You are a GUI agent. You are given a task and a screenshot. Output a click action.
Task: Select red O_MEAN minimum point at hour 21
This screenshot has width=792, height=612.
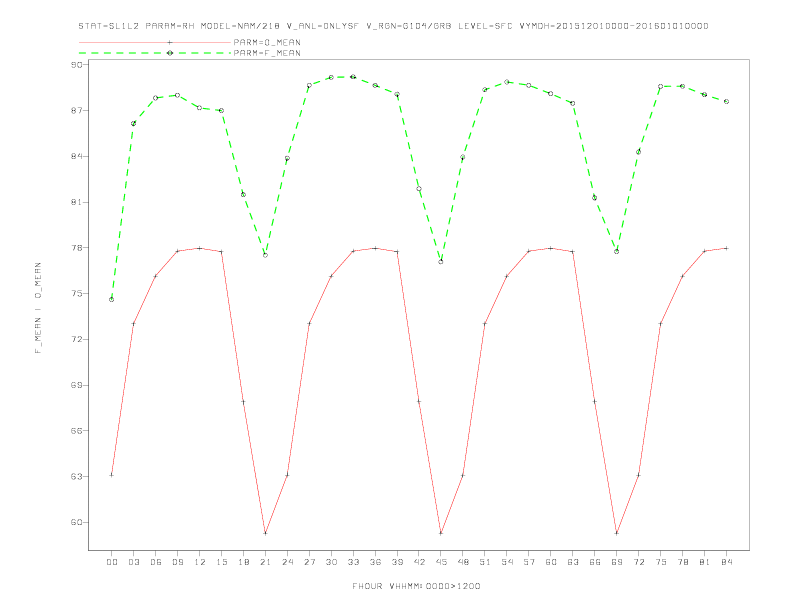pyautogui.click(x=265, y=533)
